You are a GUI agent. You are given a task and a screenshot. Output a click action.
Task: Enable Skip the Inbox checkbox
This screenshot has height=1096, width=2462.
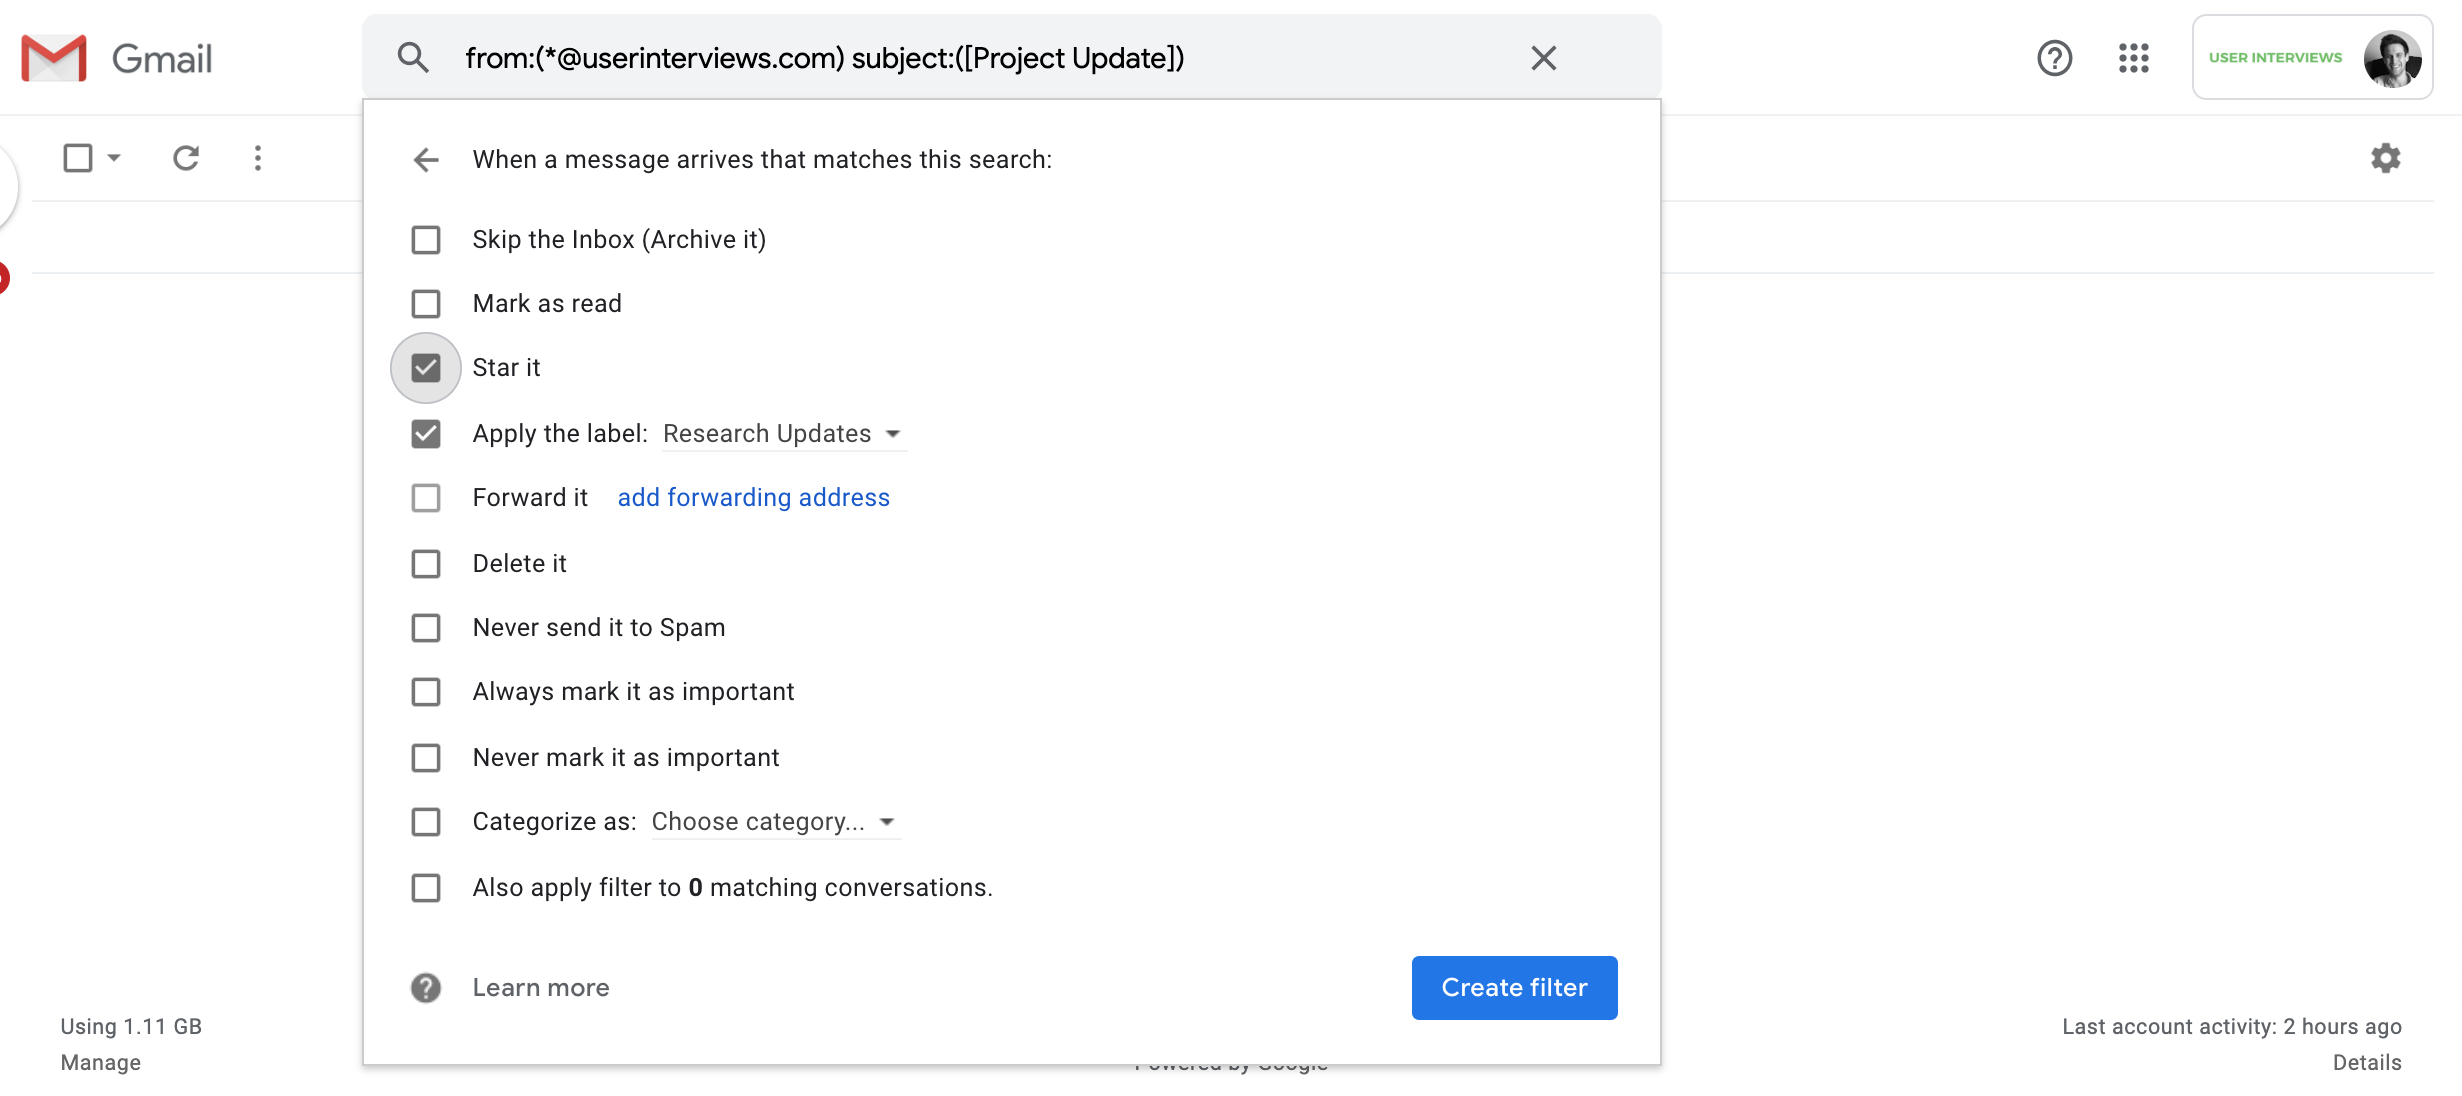[426, 240]
